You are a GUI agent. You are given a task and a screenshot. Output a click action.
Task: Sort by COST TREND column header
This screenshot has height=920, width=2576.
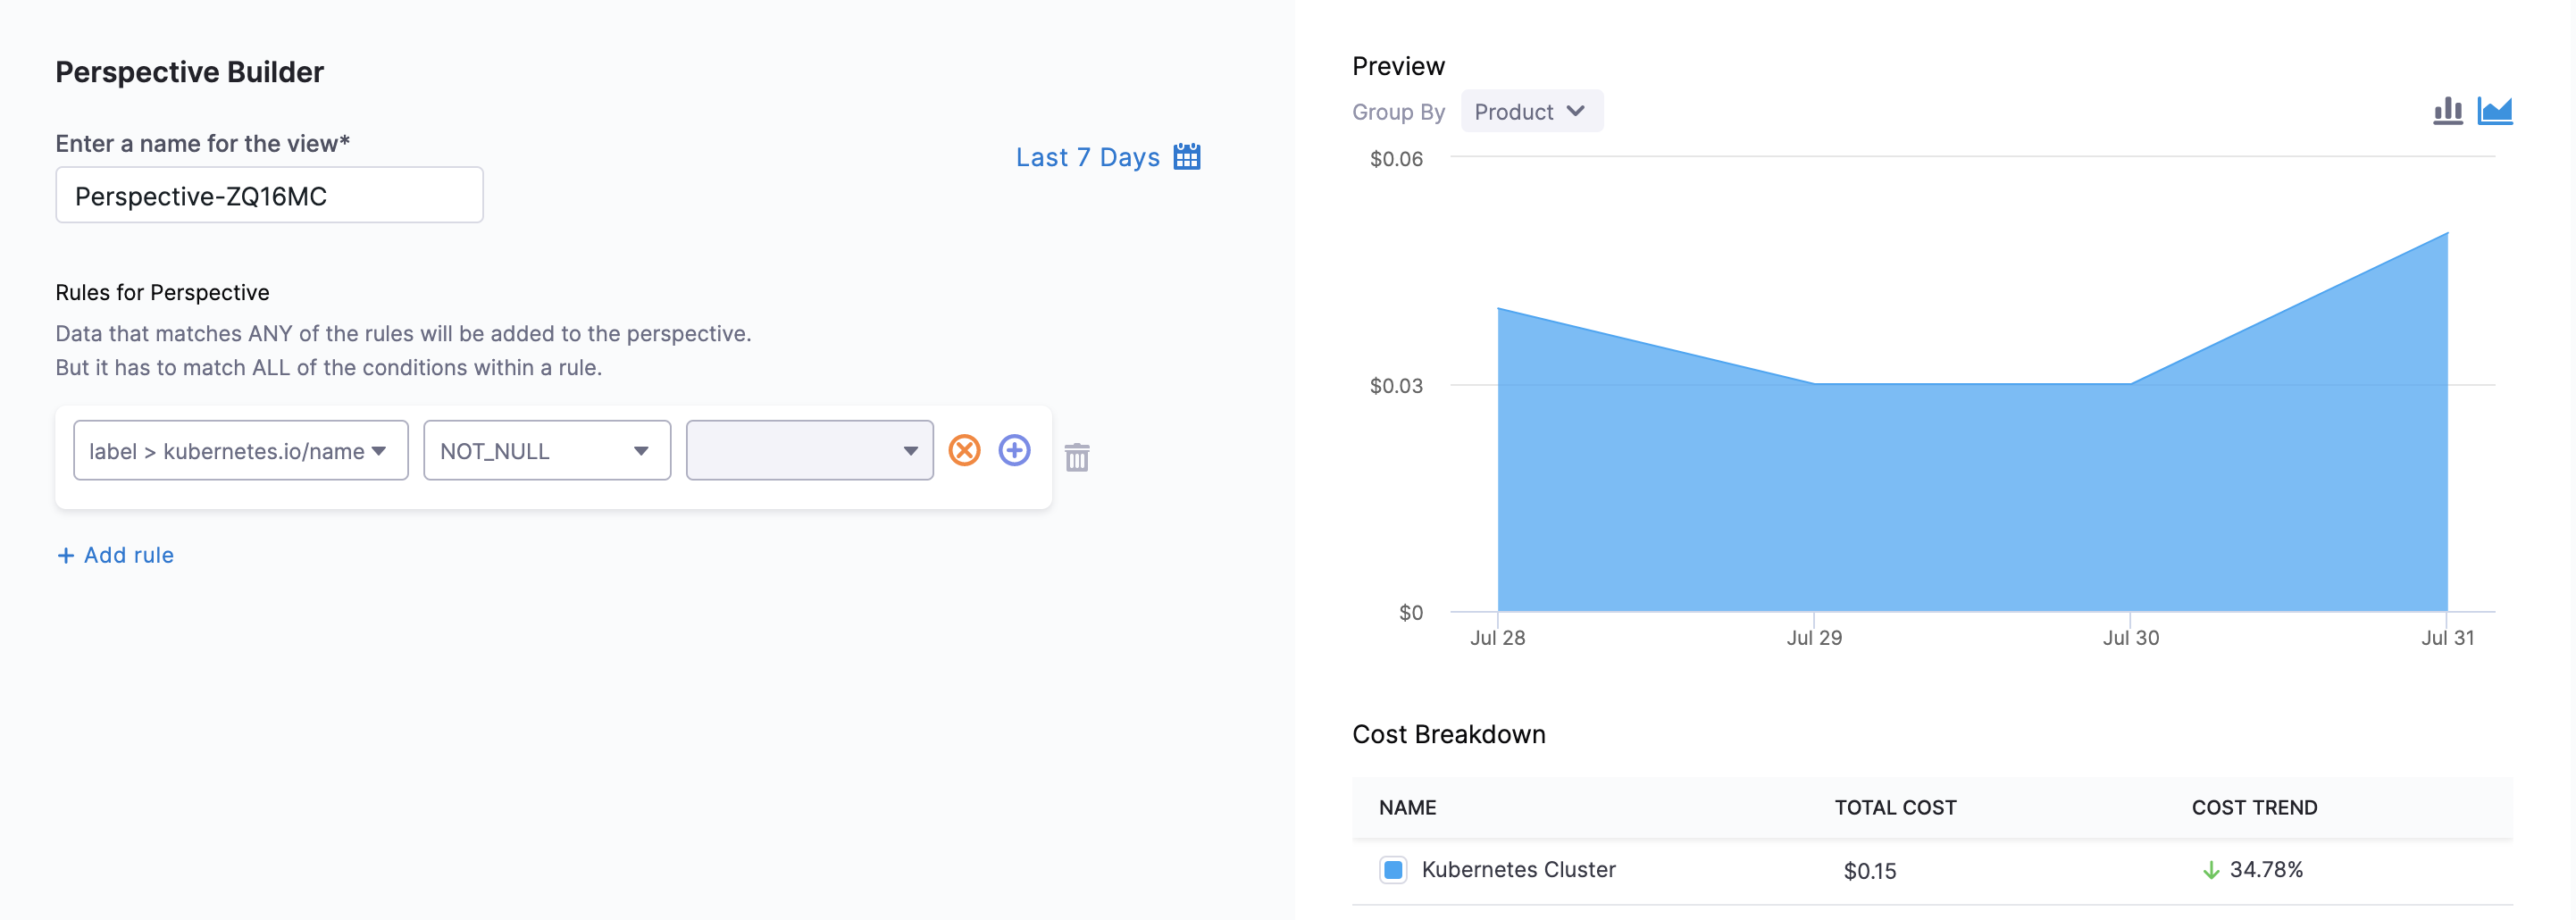[2254, 807]
